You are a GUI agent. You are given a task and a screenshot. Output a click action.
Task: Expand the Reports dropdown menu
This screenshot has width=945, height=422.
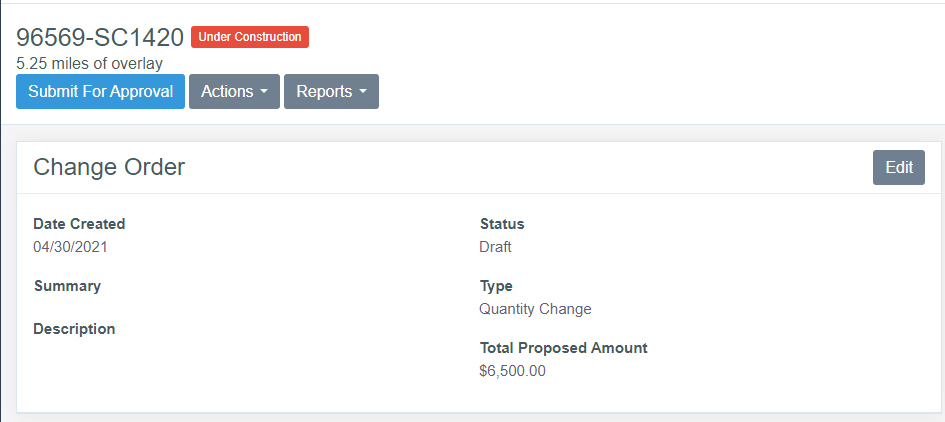[x=331, y=91]
